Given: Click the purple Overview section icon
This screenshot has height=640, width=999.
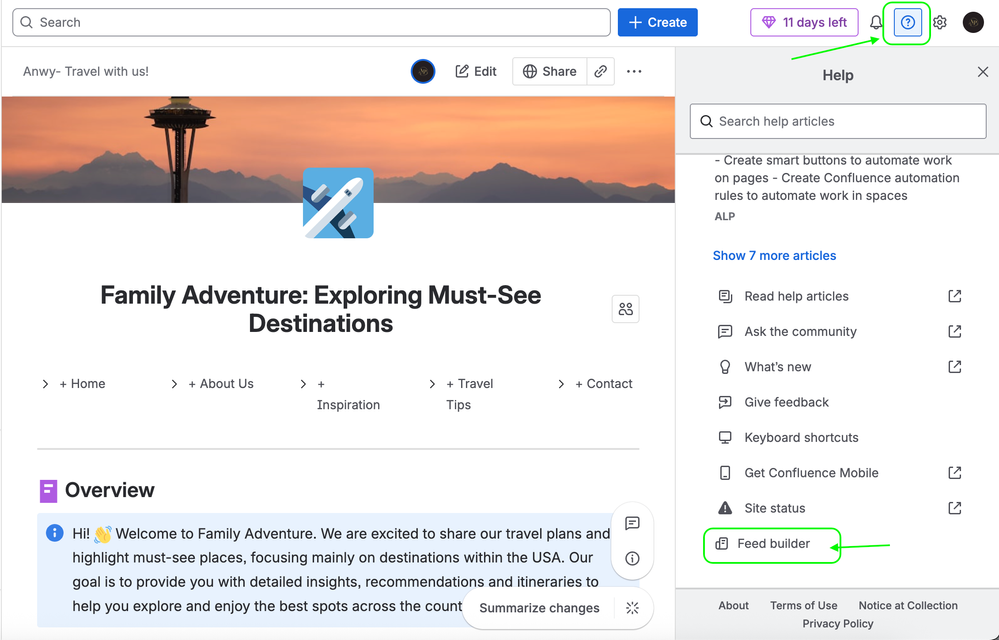Looking at the screenshot, I should pyautogui.click(x=48, y=491).
